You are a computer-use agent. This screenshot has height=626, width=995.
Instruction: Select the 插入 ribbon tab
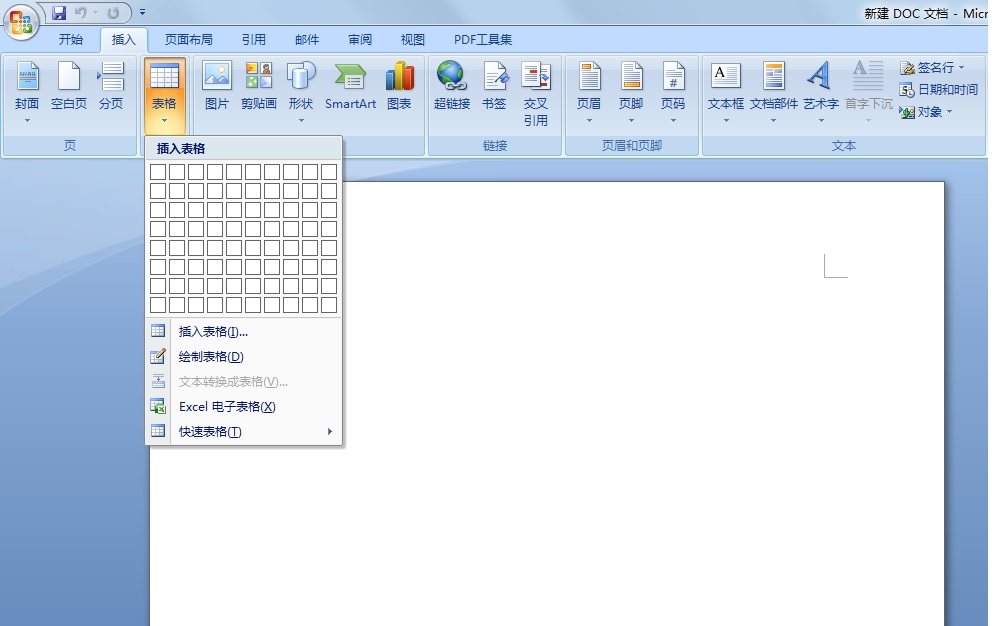[123, 39]
